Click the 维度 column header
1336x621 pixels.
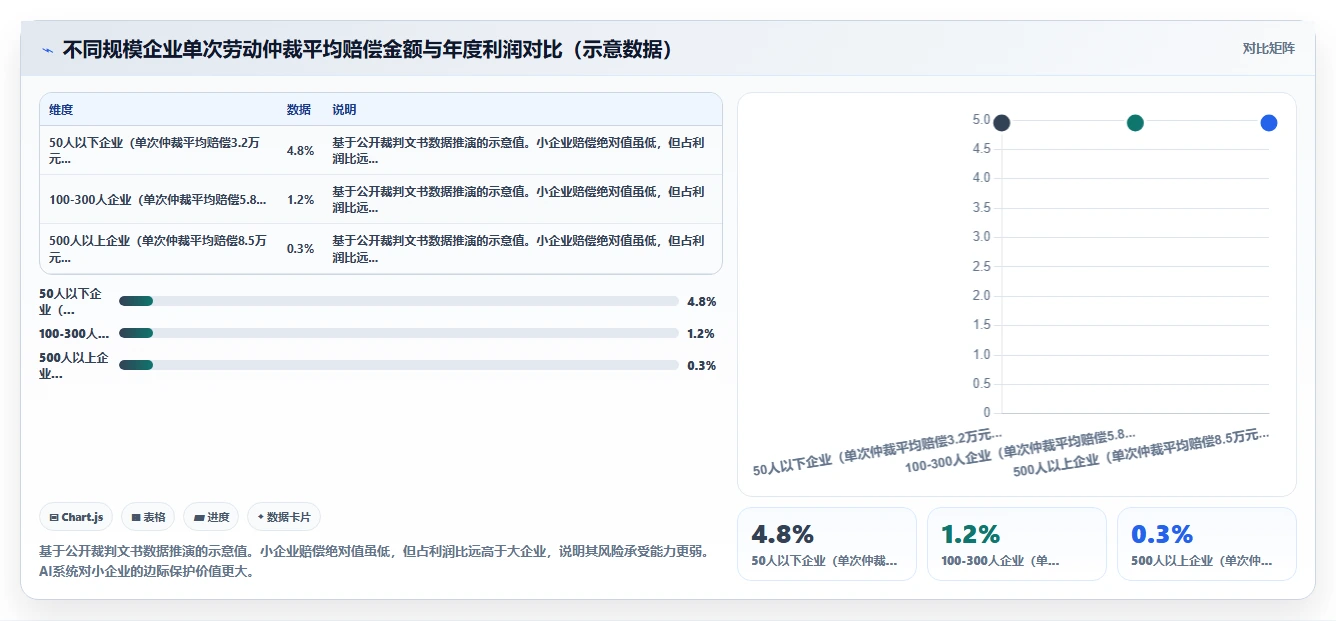(x=61, y=110)
